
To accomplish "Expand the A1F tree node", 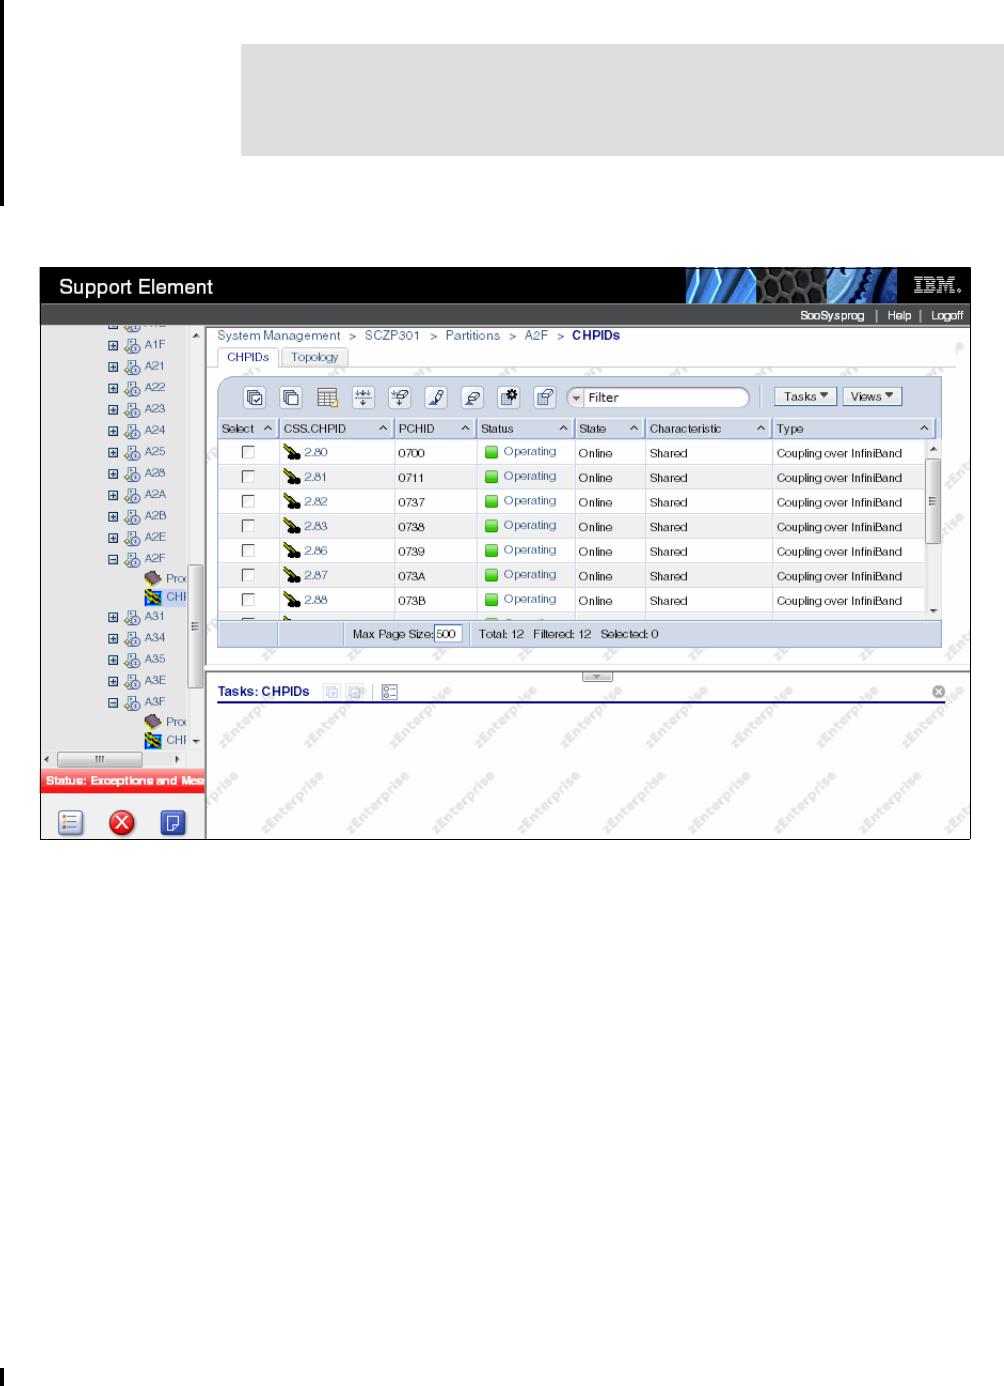I will (x=113, y=346).
